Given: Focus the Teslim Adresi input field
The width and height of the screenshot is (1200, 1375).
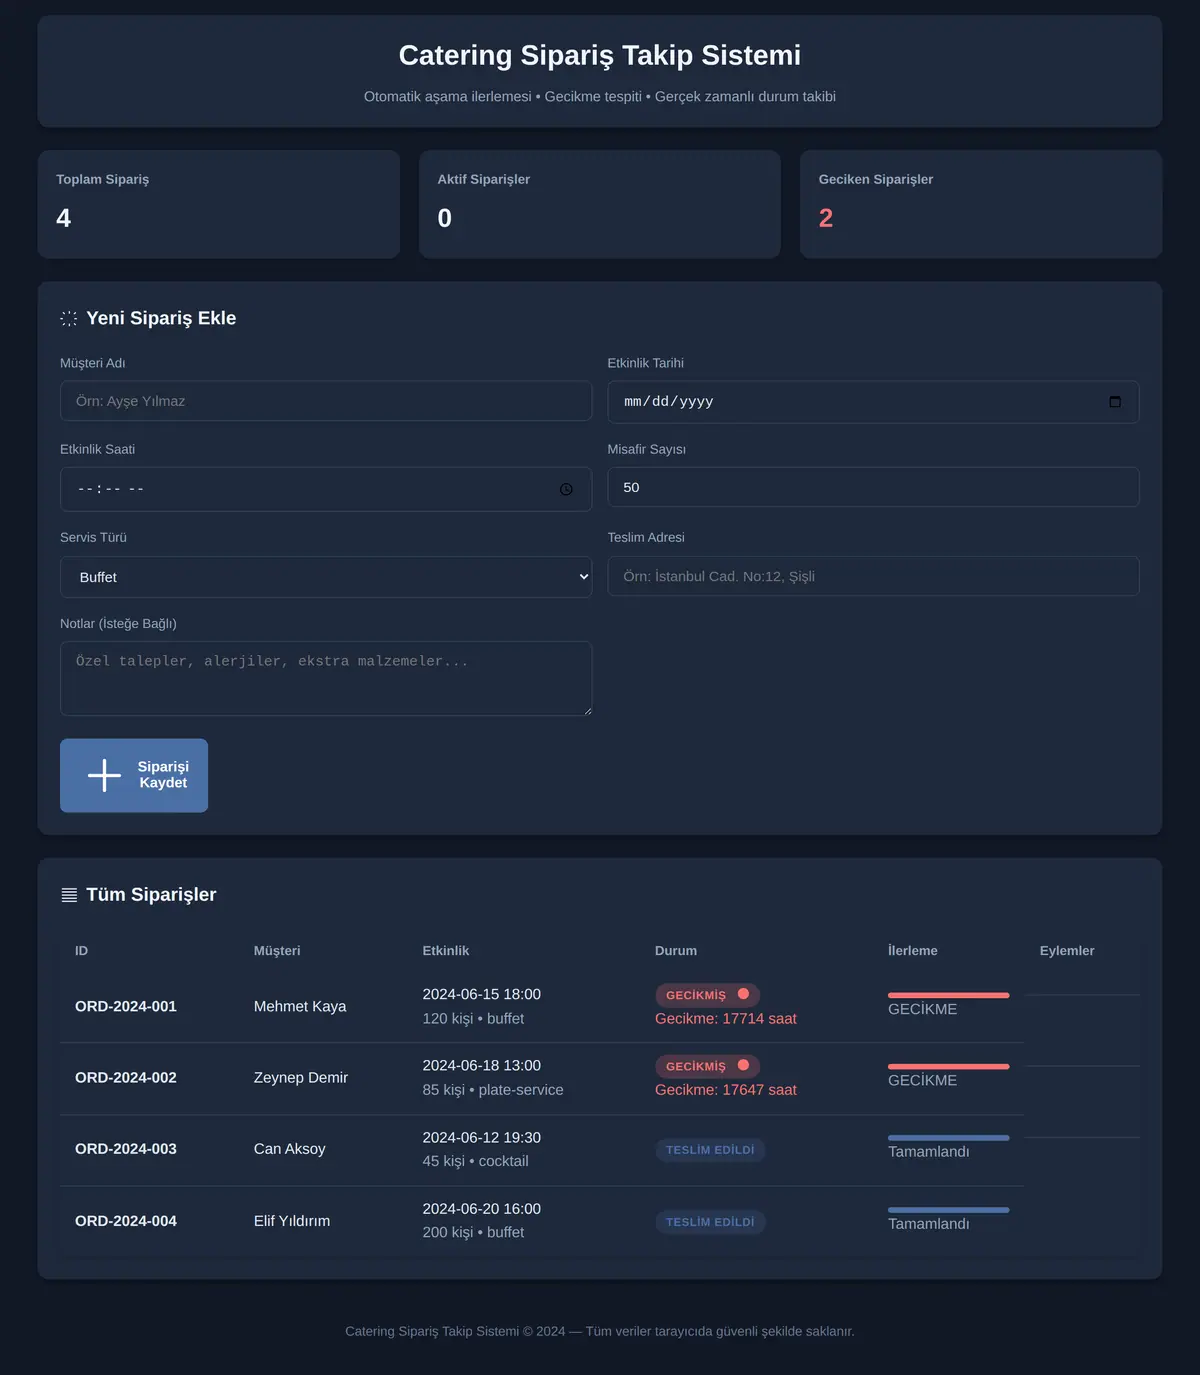Looking at the screenshot, I should coord(873,576).
